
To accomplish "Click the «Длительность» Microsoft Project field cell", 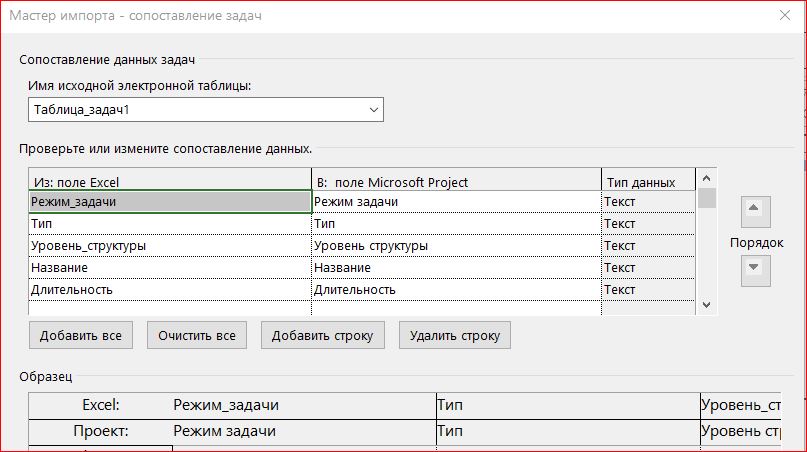I will pyautogui.click(x=455, y=290).
